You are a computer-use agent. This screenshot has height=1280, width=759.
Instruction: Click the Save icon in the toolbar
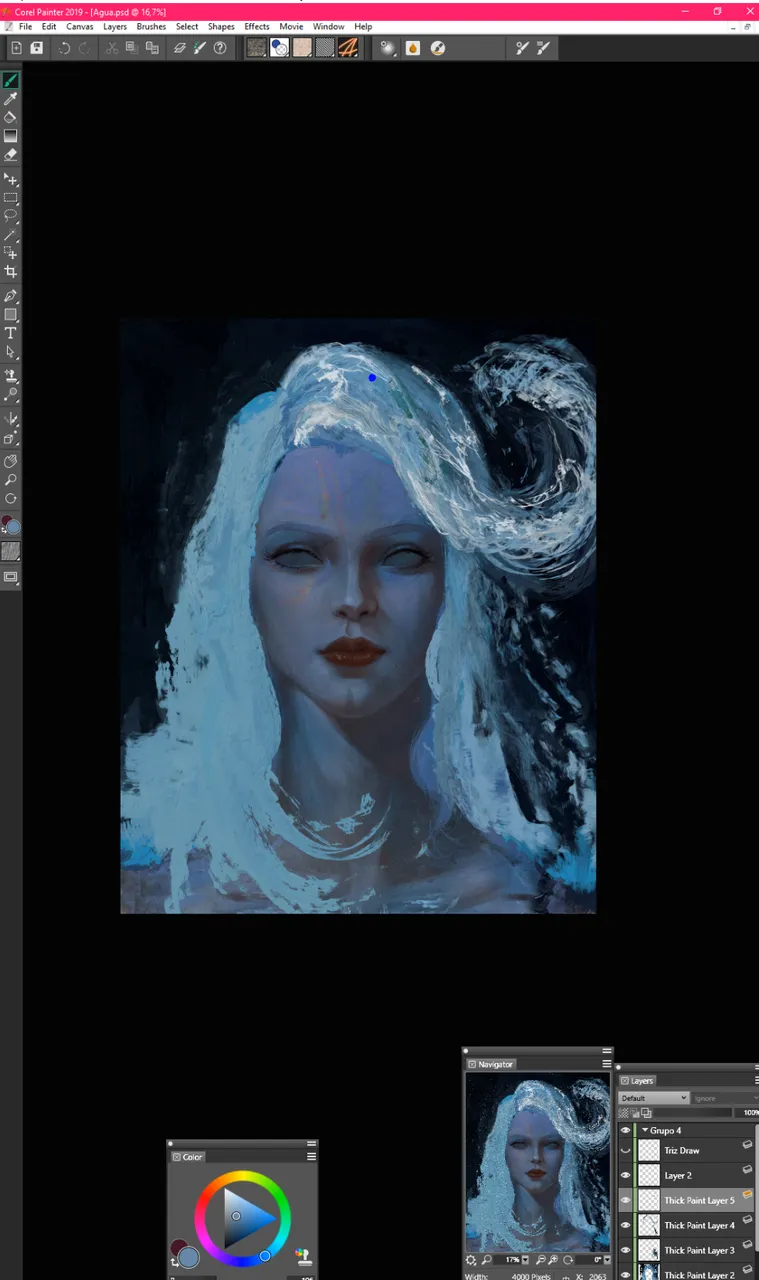pos(37,48)
